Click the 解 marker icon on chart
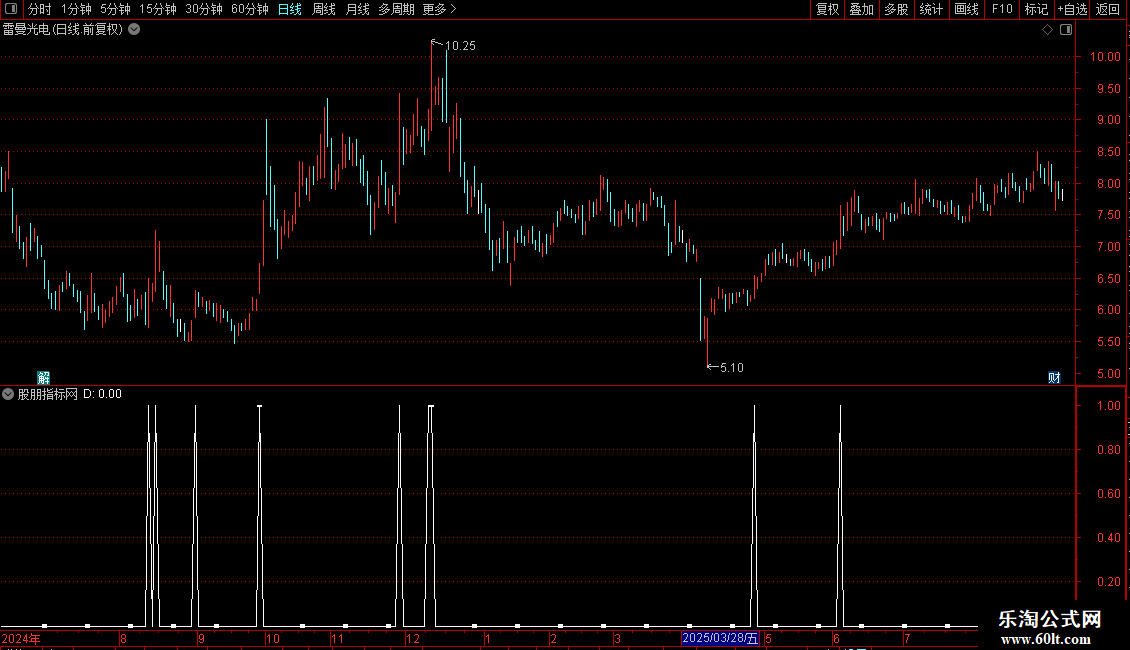Screen dimensions: 1130x650 pyautogui.click(x=44, y=378)
